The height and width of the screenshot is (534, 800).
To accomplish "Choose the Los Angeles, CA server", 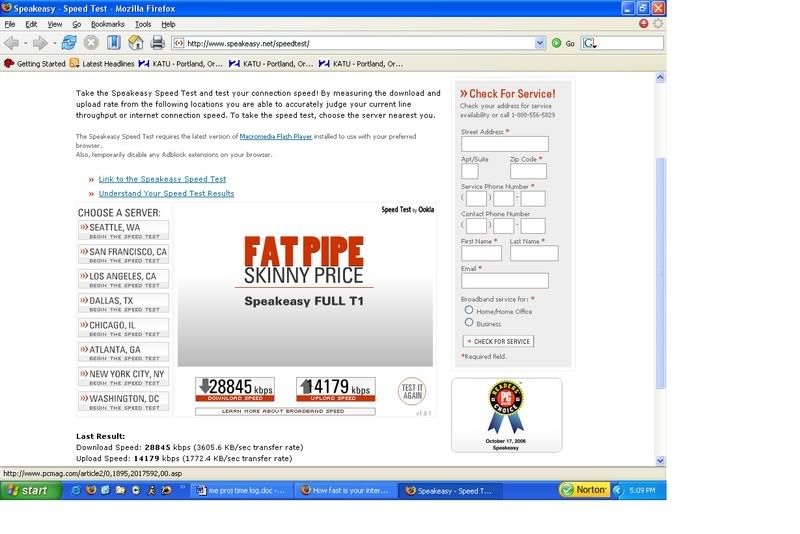I will (x=123, y=279).
